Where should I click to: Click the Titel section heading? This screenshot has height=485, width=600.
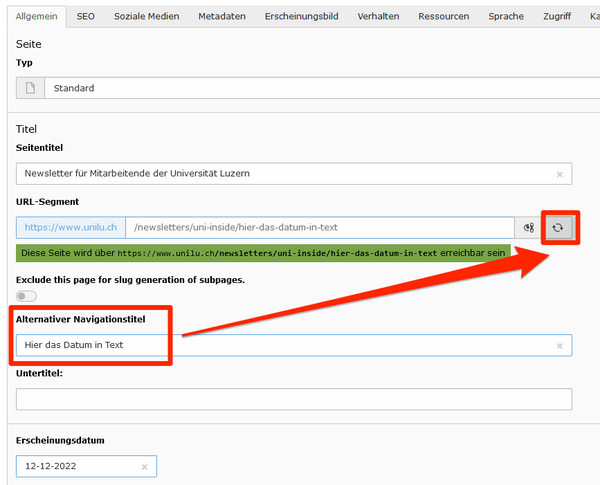[x=26, y=129]
